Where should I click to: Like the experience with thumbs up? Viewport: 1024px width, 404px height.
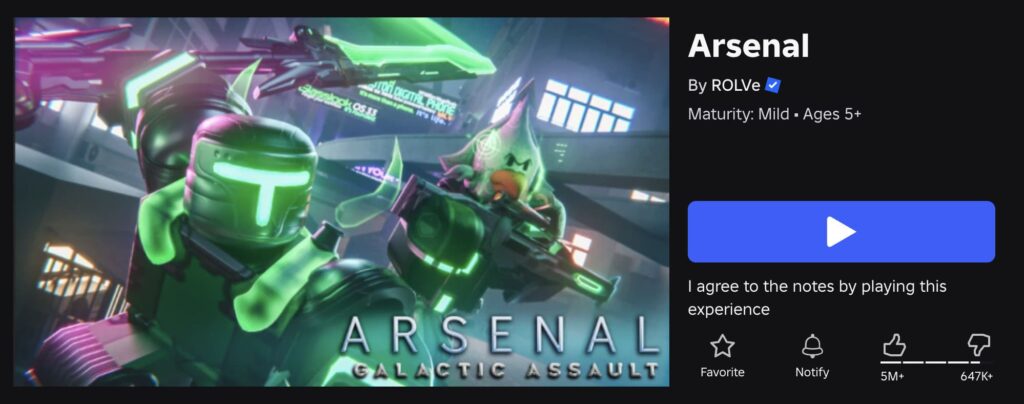pos(893,344)
